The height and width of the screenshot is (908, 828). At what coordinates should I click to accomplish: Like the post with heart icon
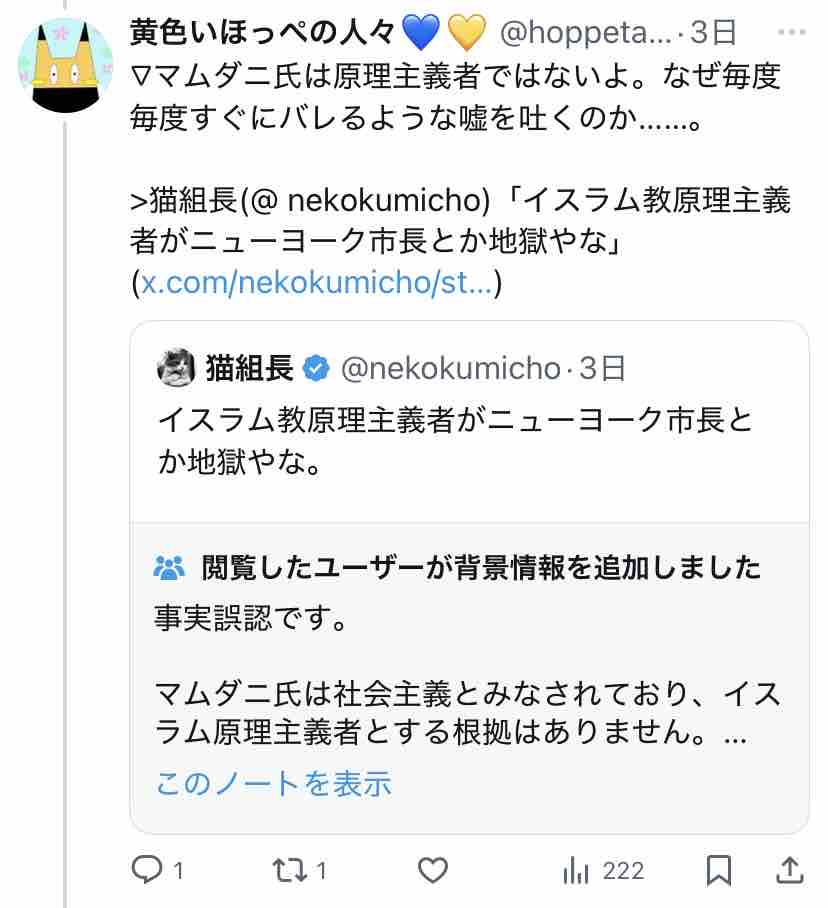tap(431, 870)
